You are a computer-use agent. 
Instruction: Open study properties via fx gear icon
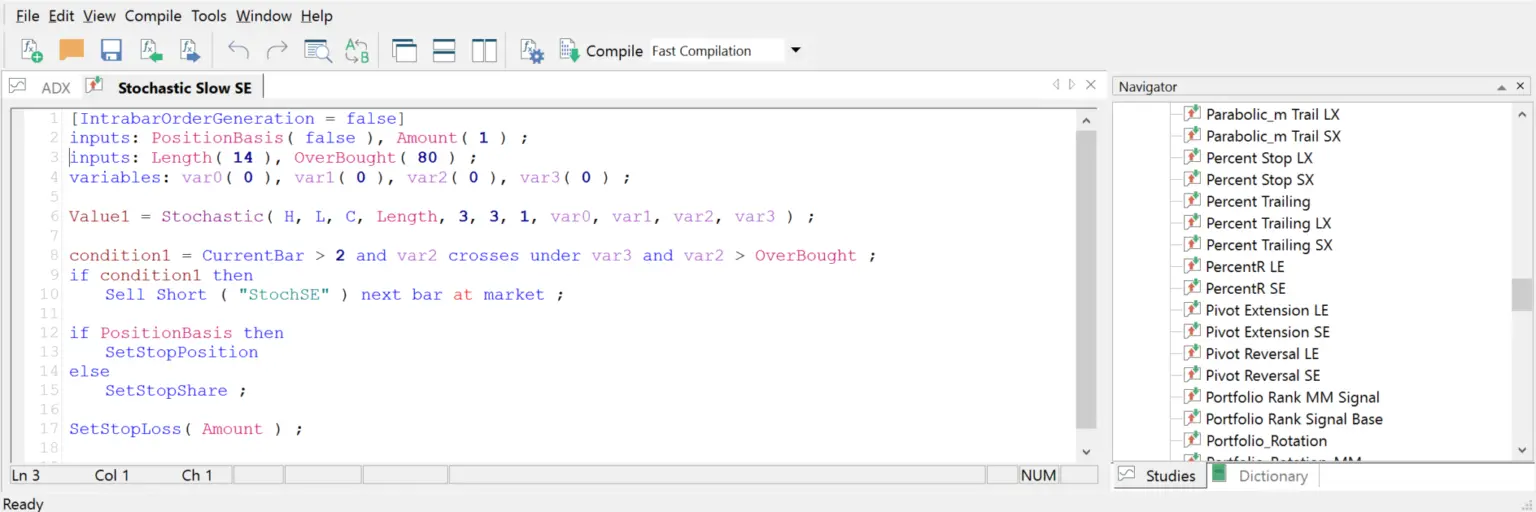[x=531, y=51]
